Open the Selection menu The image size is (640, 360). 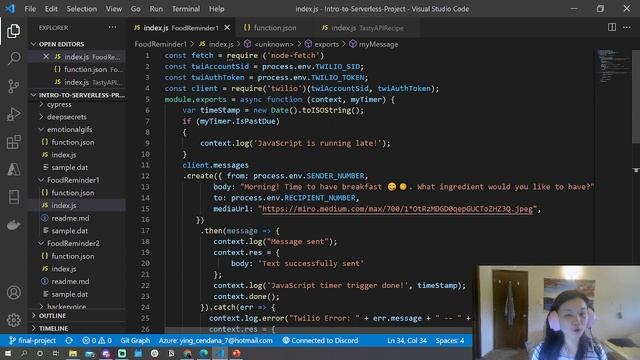point(82,9)
